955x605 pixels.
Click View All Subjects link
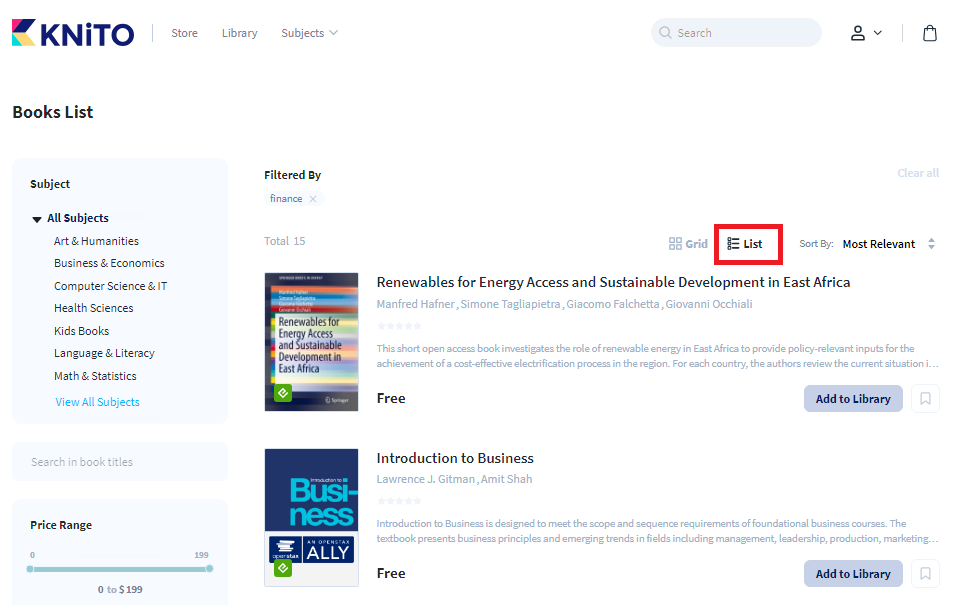pos(97,402)
